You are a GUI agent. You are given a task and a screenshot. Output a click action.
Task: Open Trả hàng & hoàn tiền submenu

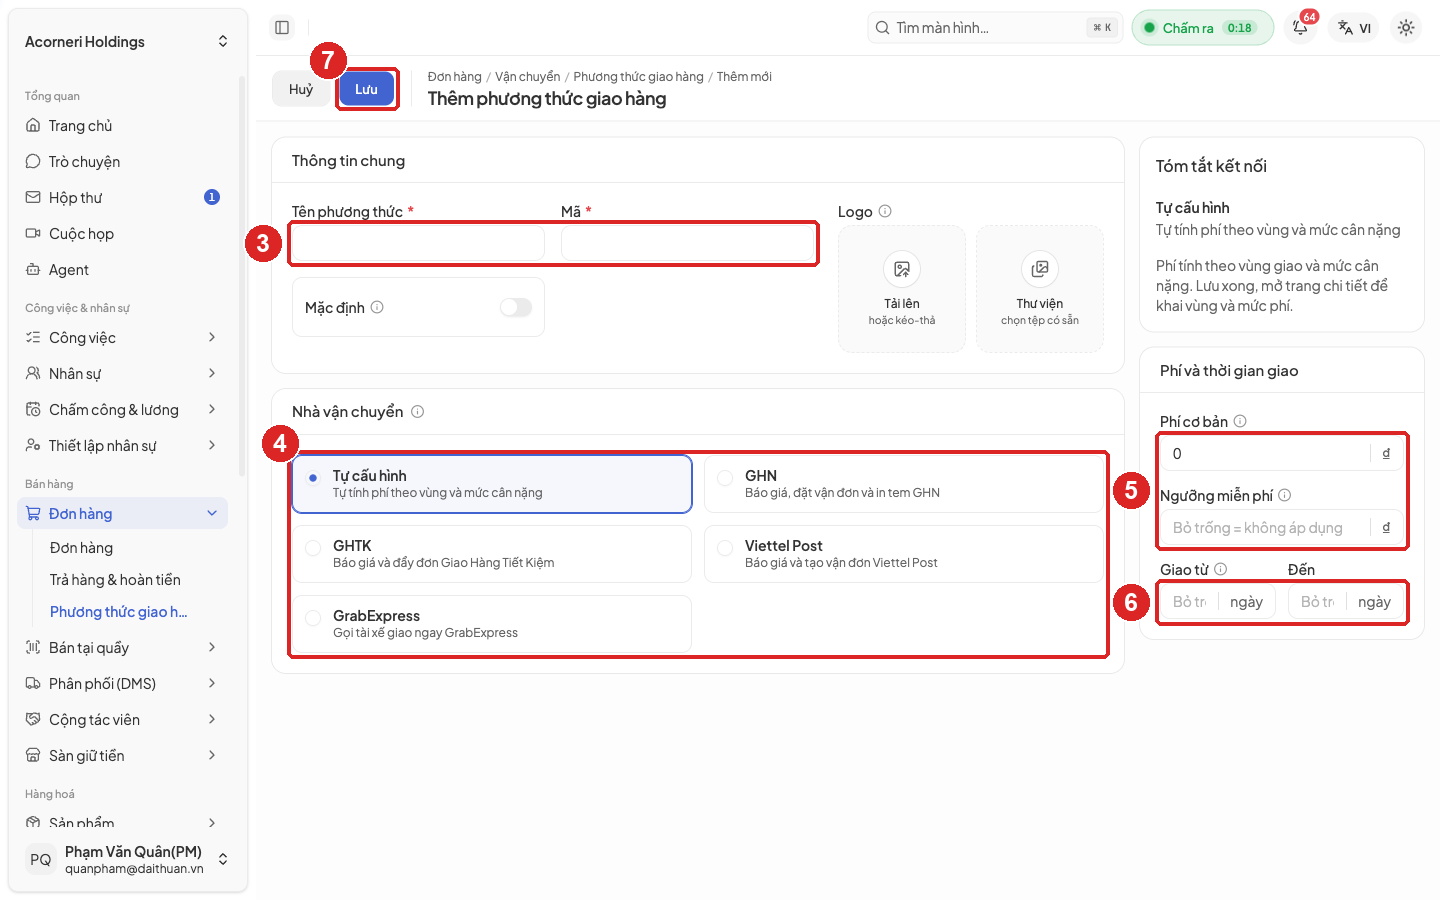coord(115,580)
